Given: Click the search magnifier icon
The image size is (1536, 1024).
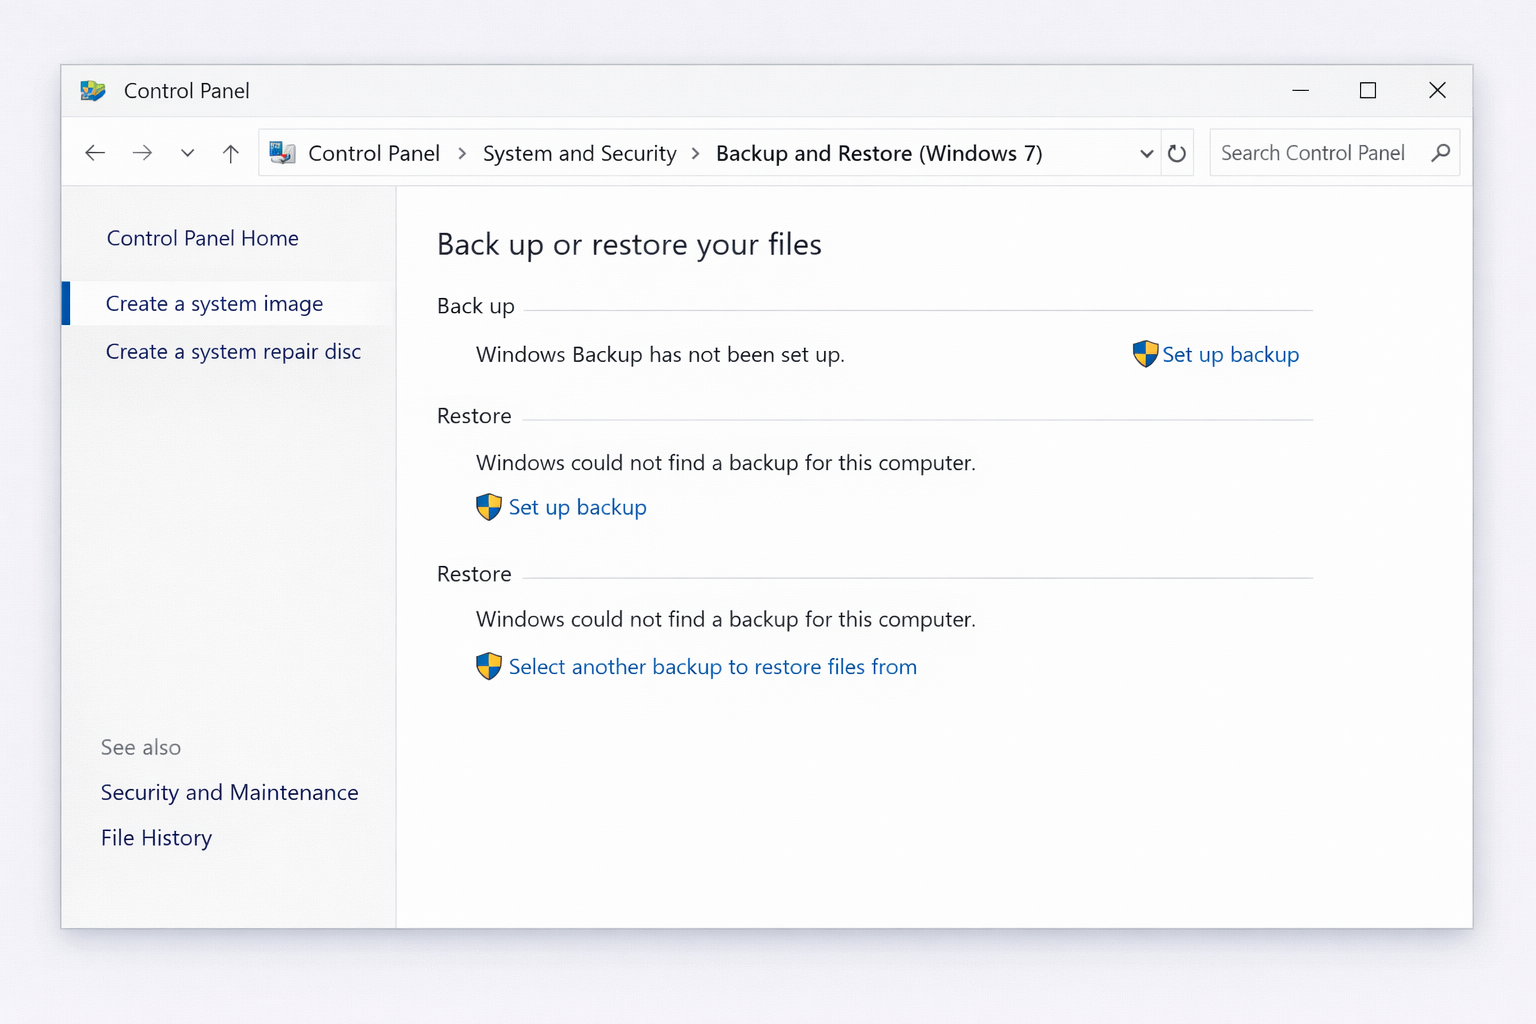Looking at the screenshot, I should coord(1440,153).
